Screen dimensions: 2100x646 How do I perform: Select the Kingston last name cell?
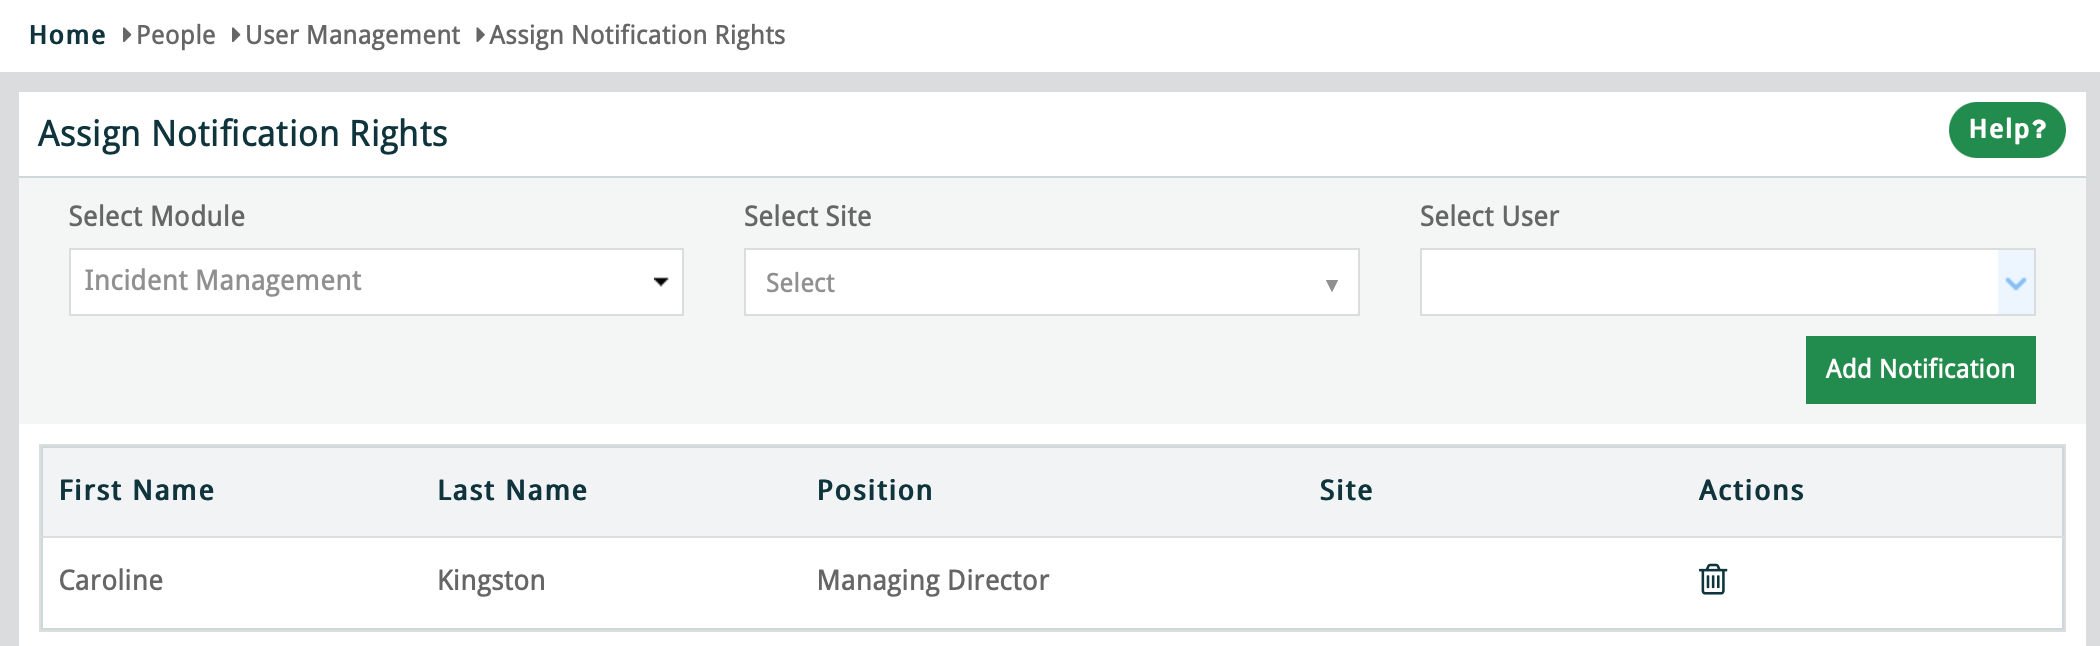pos(491,580)
